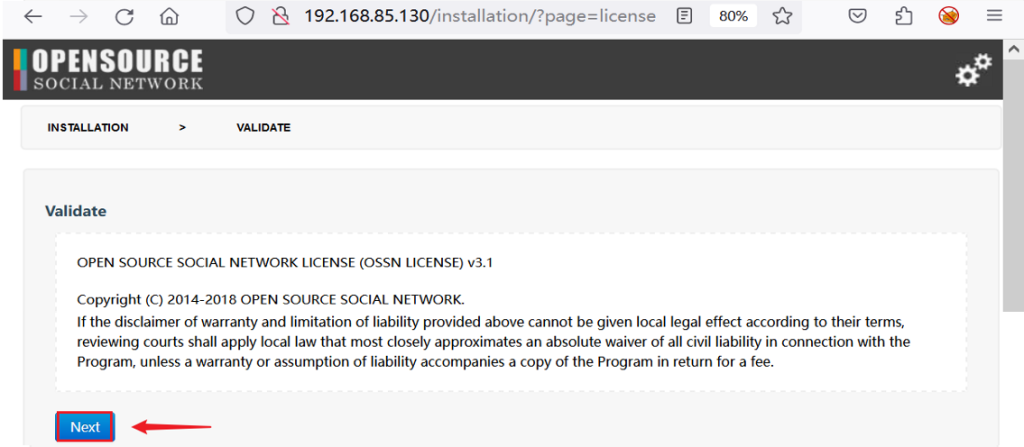Select the VALIDATE breadcrumb step
1024x447 pixels.
(264, 127)
